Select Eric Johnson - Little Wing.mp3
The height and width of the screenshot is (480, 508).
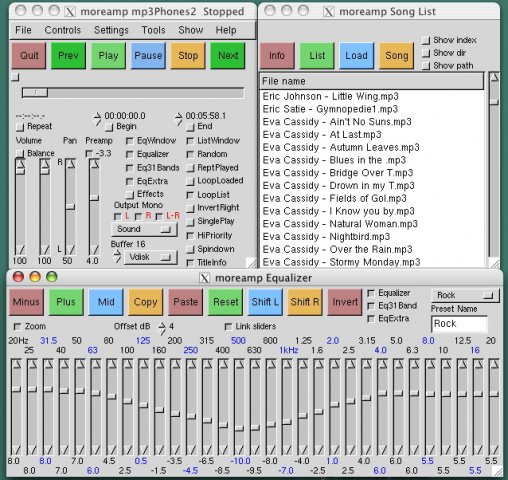372,96
